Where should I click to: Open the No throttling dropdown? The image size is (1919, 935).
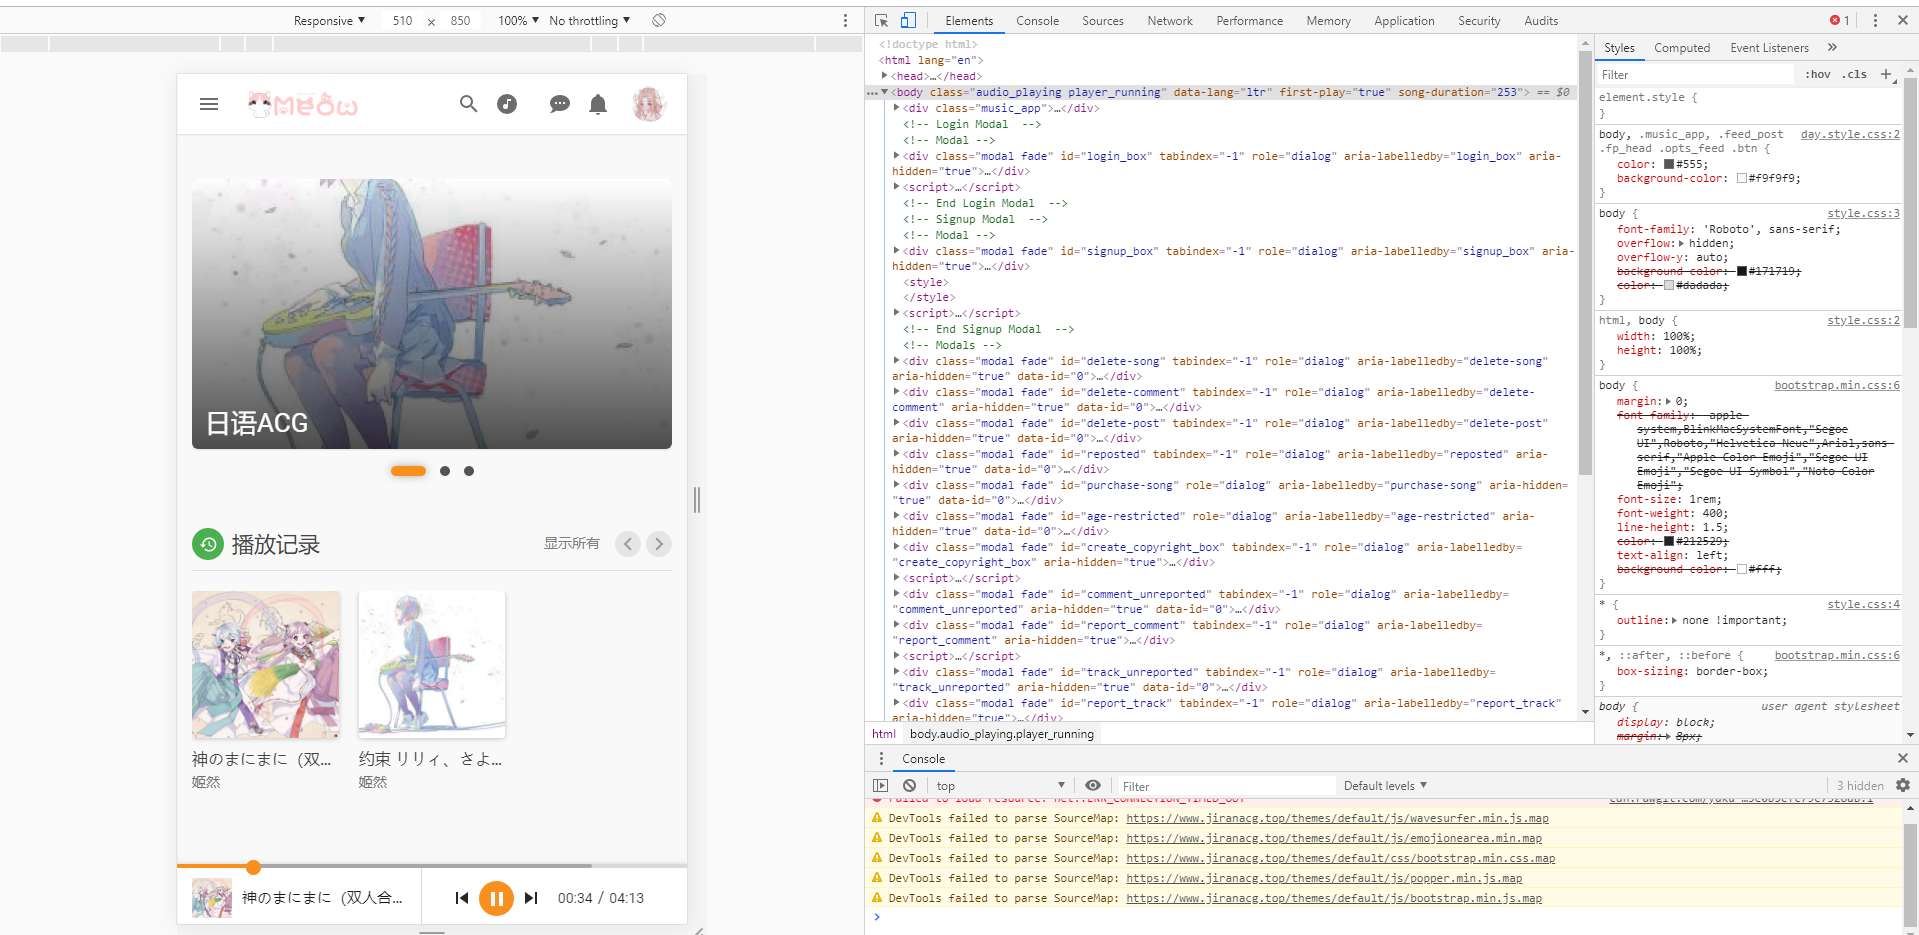(x=589, y=20)
